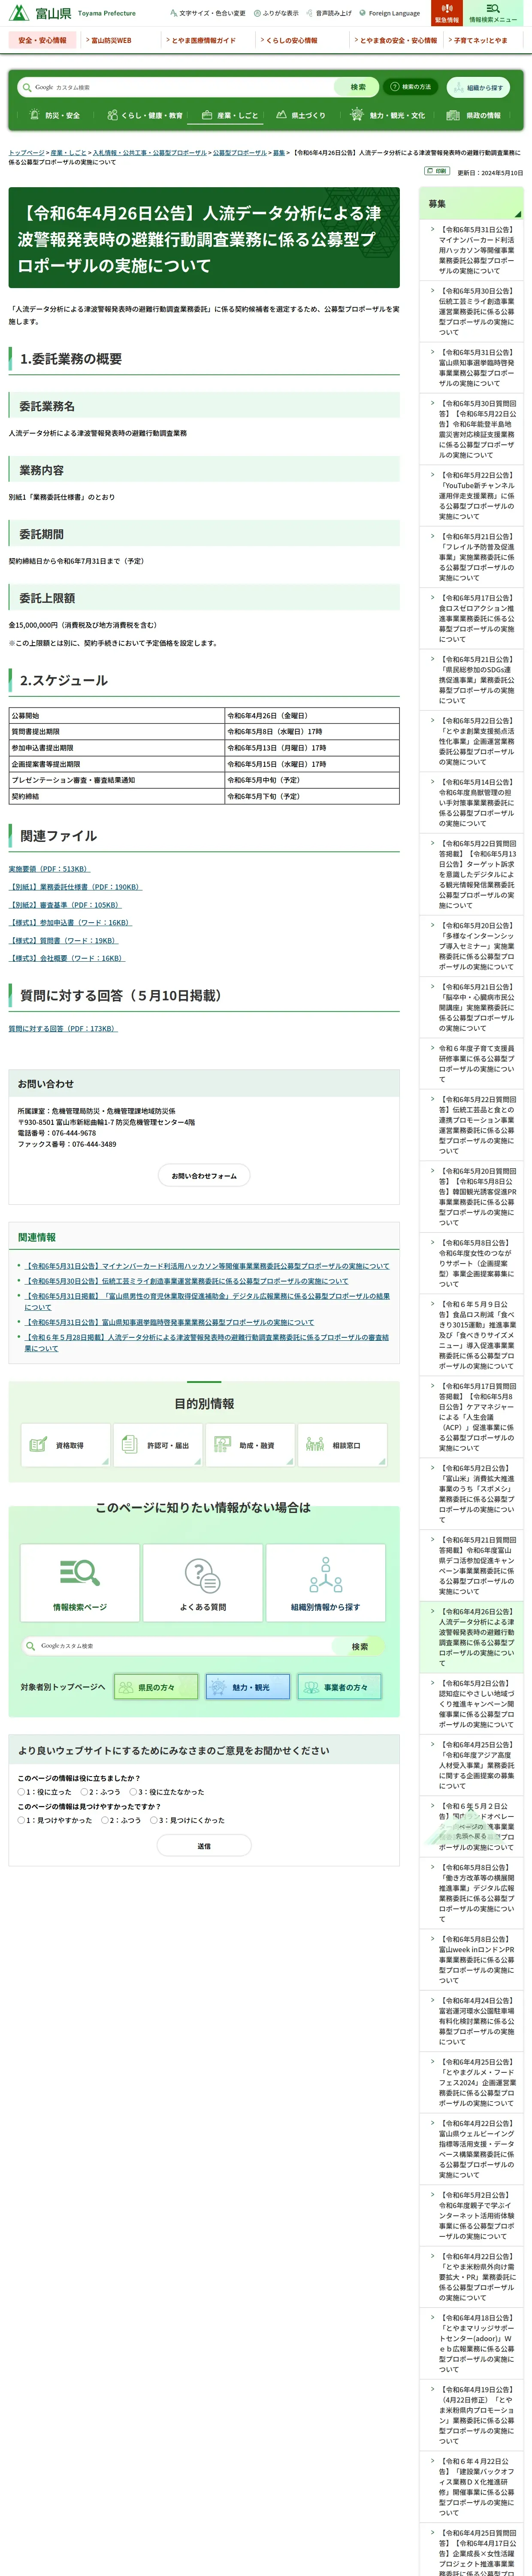532x2576 pixels.
Task: Download 様式1 参加申込書 Word file
Action: tap(70, 922)
